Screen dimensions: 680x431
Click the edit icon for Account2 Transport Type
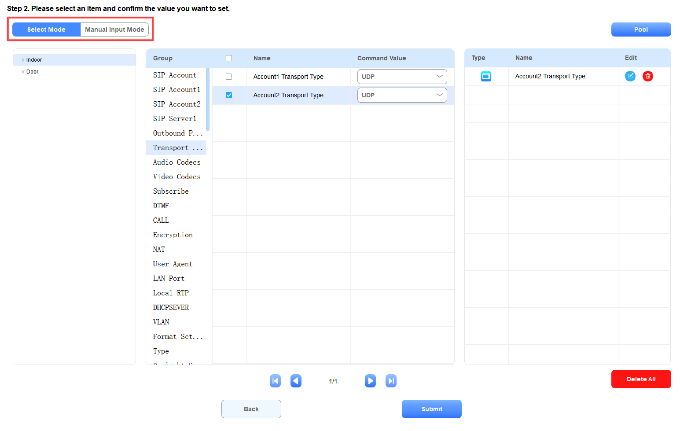tap(630, 76)
